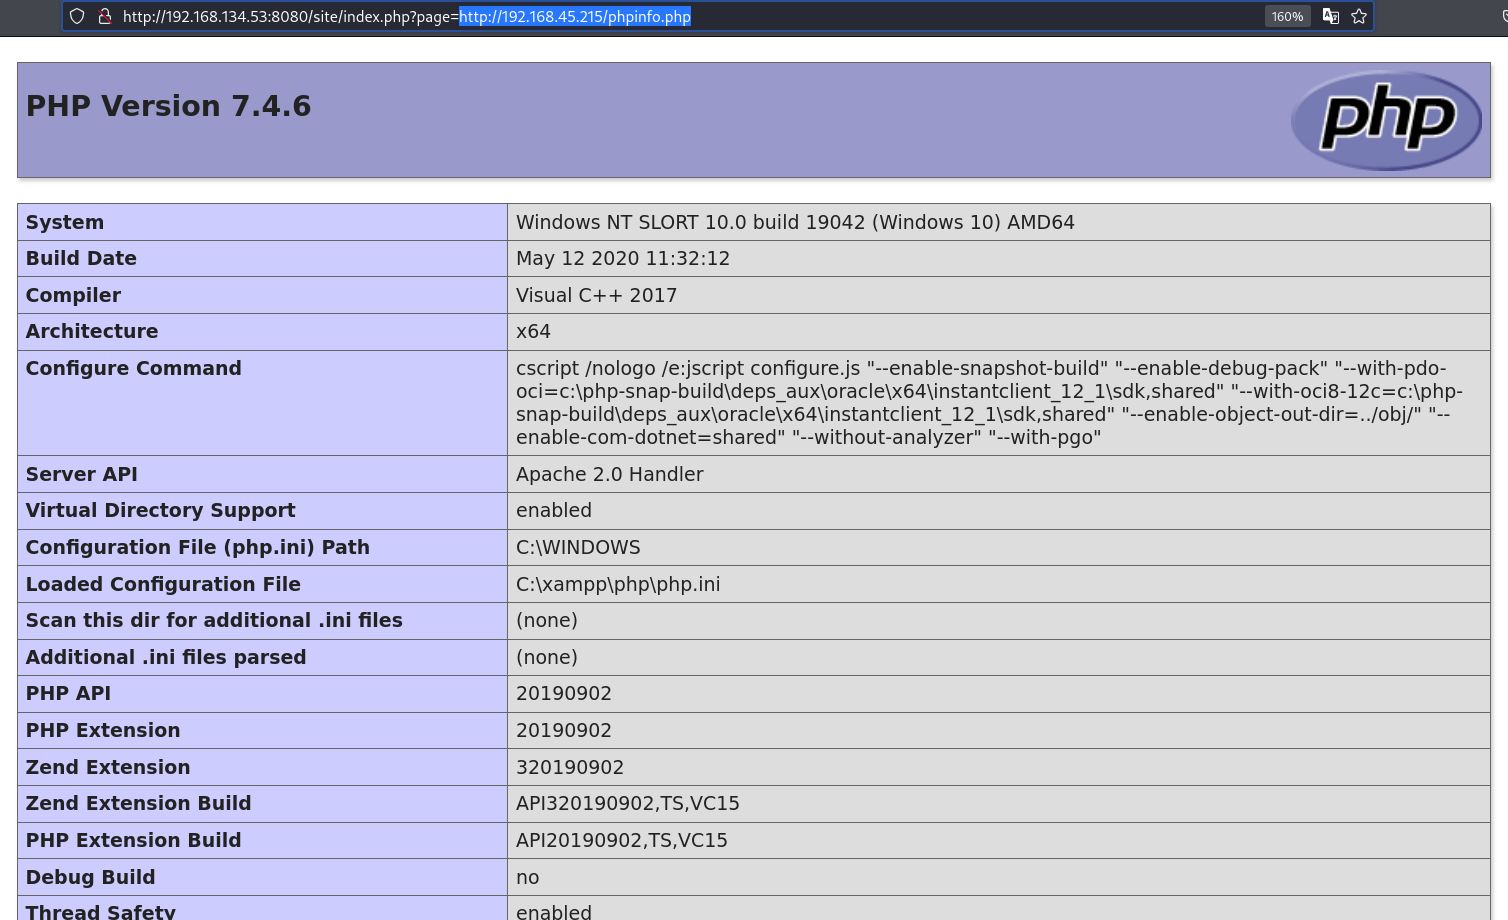This screenshot has height=920, width=1508.
Task: Select the 'System' row label
Action: point(65,222)
